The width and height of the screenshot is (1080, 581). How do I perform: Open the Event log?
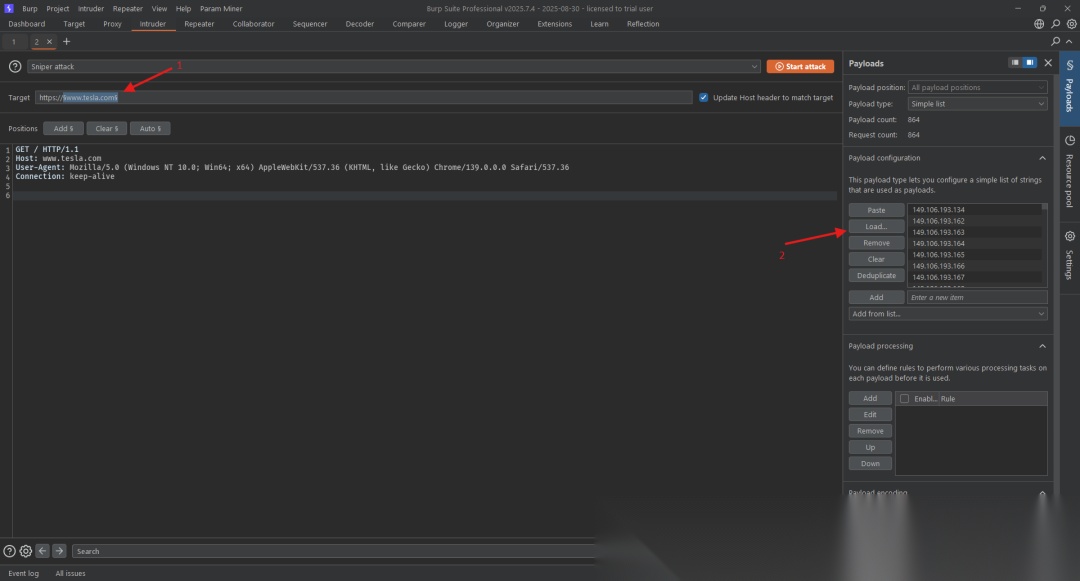23,573
